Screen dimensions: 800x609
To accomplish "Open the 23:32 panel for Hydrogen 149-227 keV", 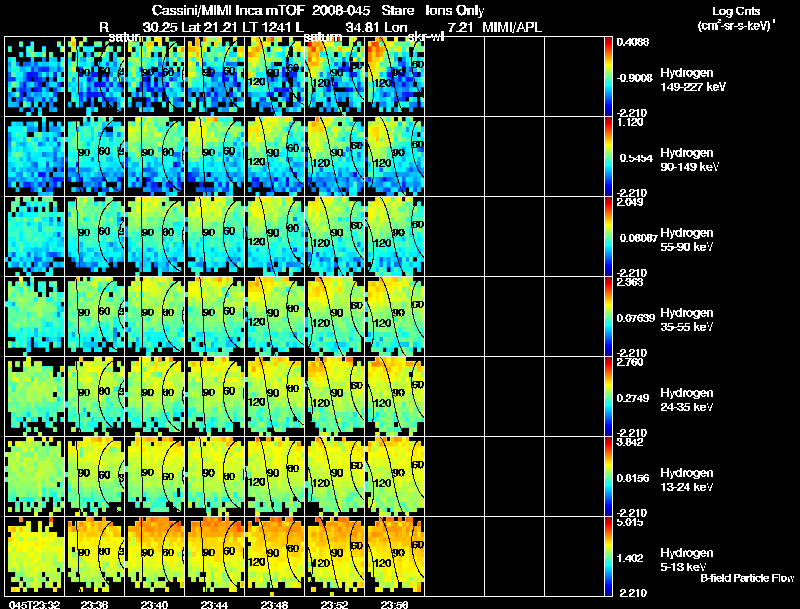I will (x=35, y=77).
